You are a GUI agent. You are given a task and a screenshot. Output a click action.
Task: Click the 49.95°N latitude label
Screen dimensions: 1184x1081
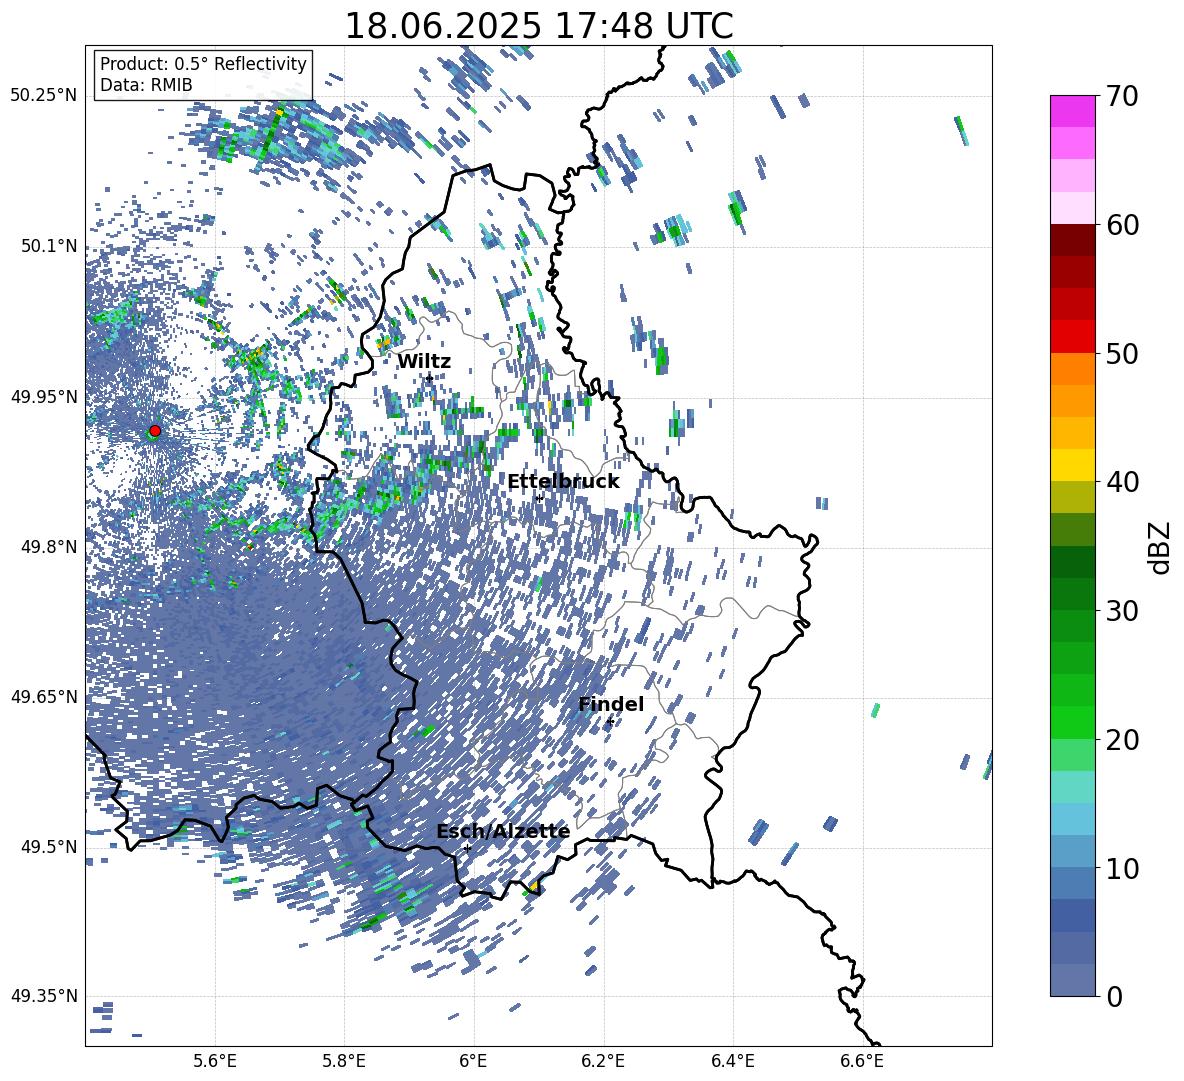tap(44, 396)
